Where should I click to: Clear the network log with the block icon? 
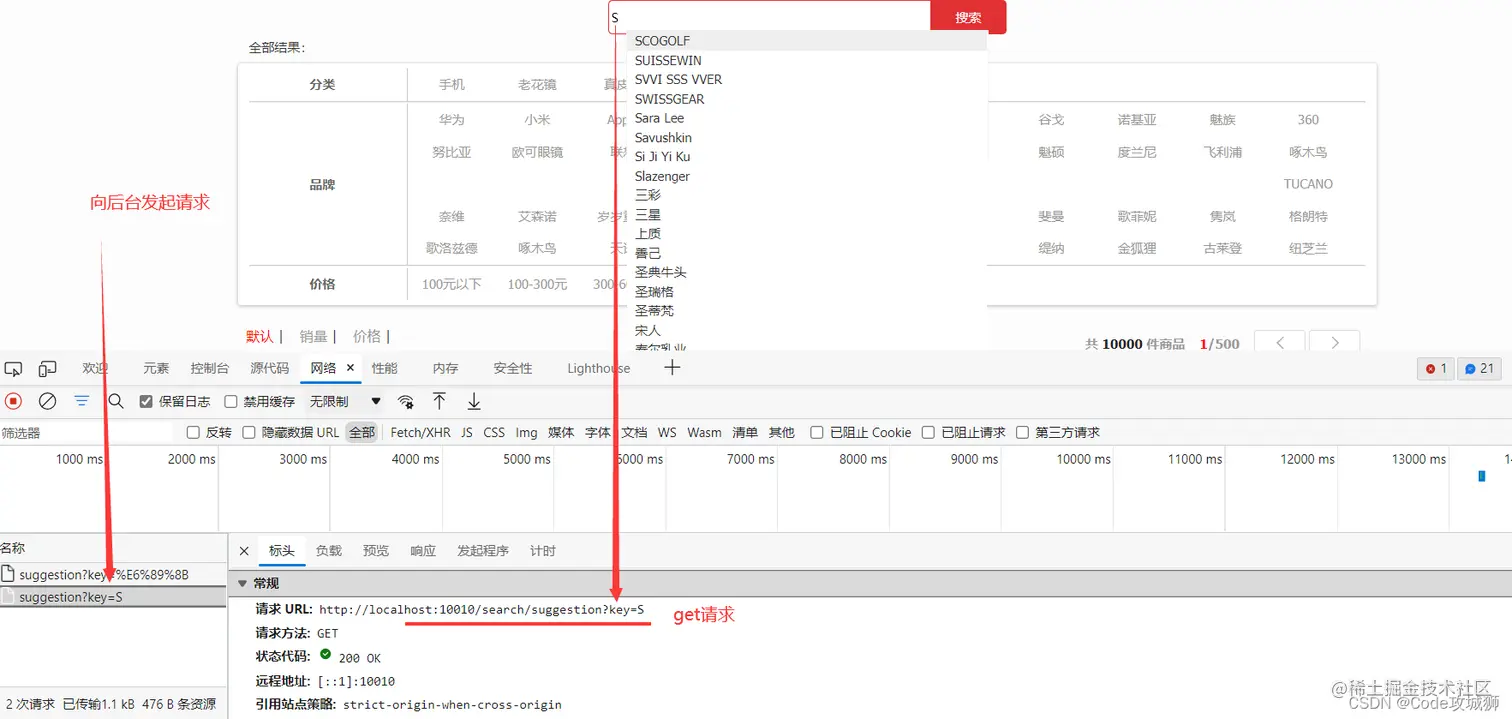(x=47, y=401)
